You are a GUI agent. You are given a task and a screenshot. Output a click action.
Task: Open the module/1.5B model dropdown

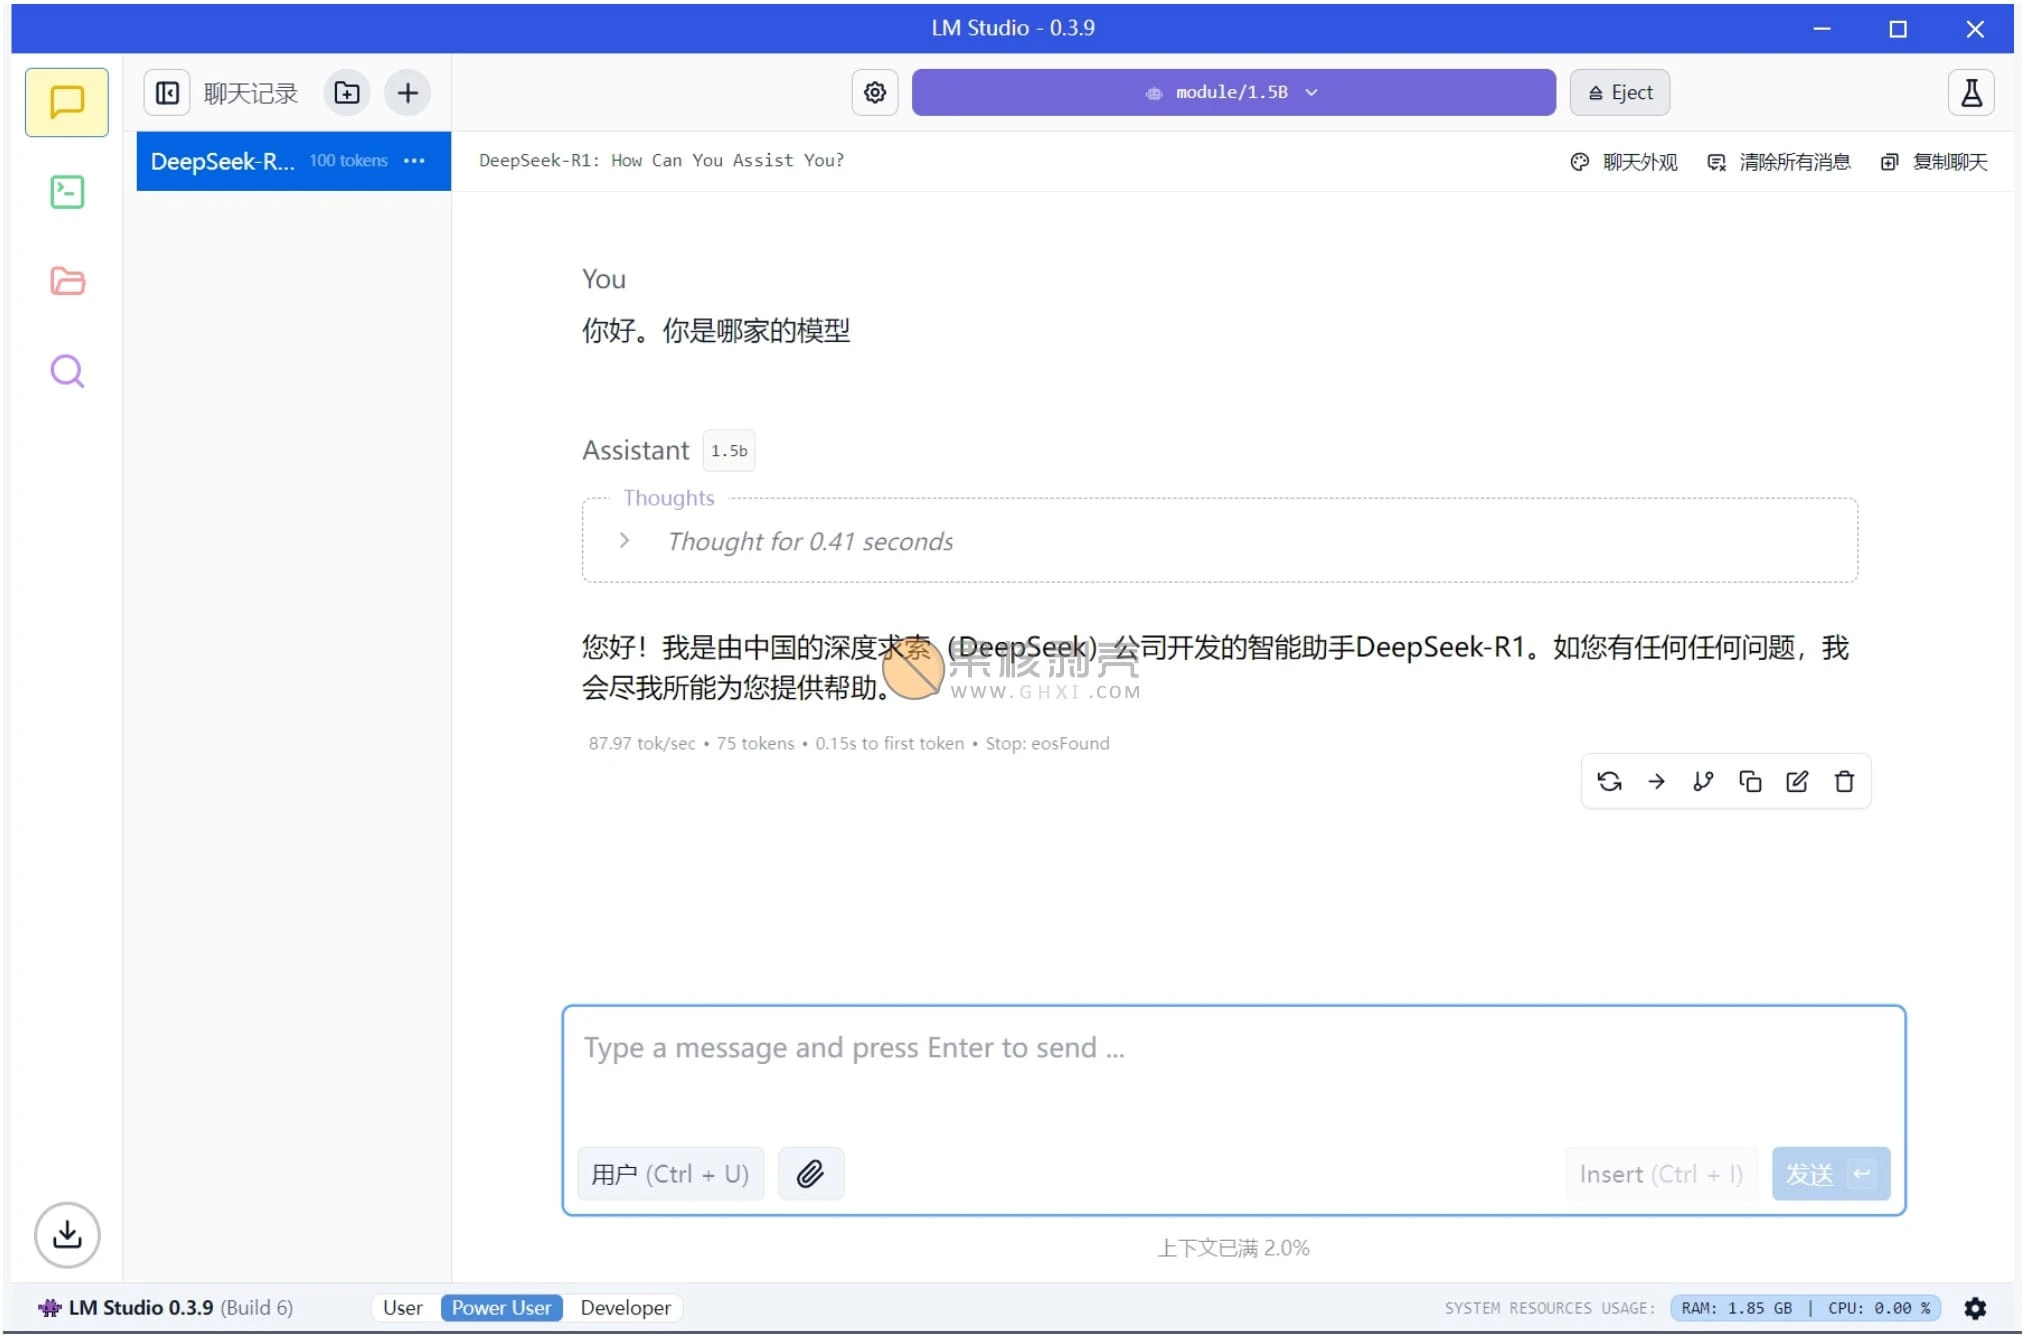1233,92
